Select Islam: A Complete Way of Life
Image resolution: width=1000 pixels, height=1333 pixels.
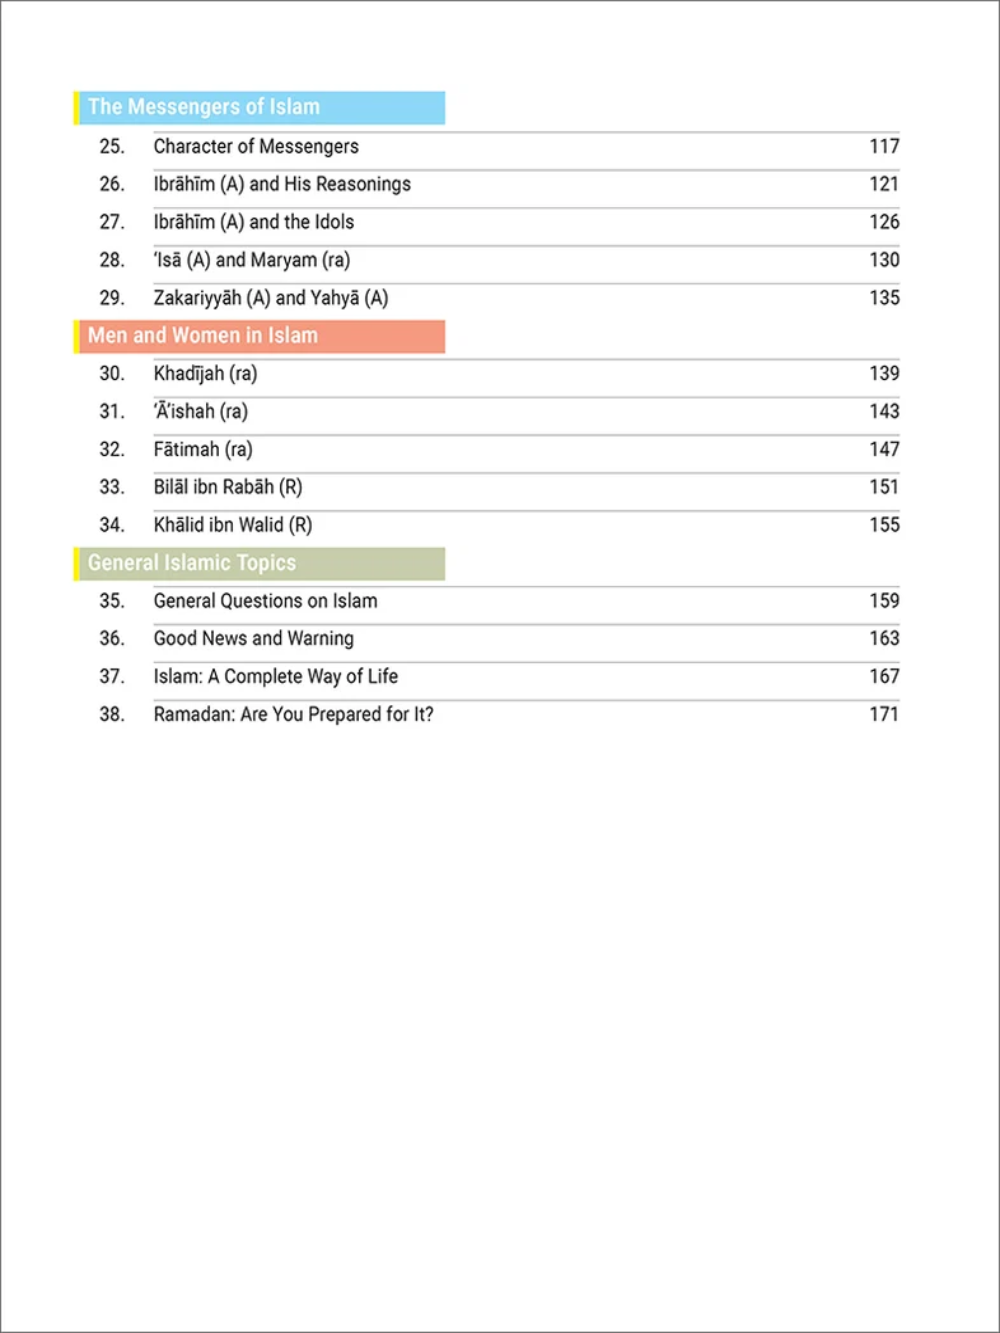pos(275,676)
